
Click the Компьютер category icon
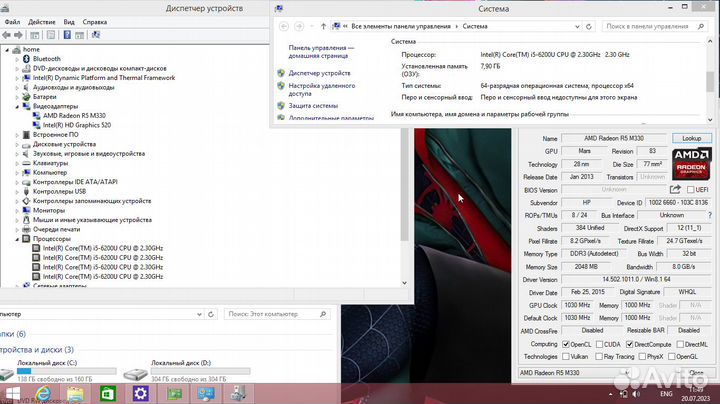click(x=26, y=173)
